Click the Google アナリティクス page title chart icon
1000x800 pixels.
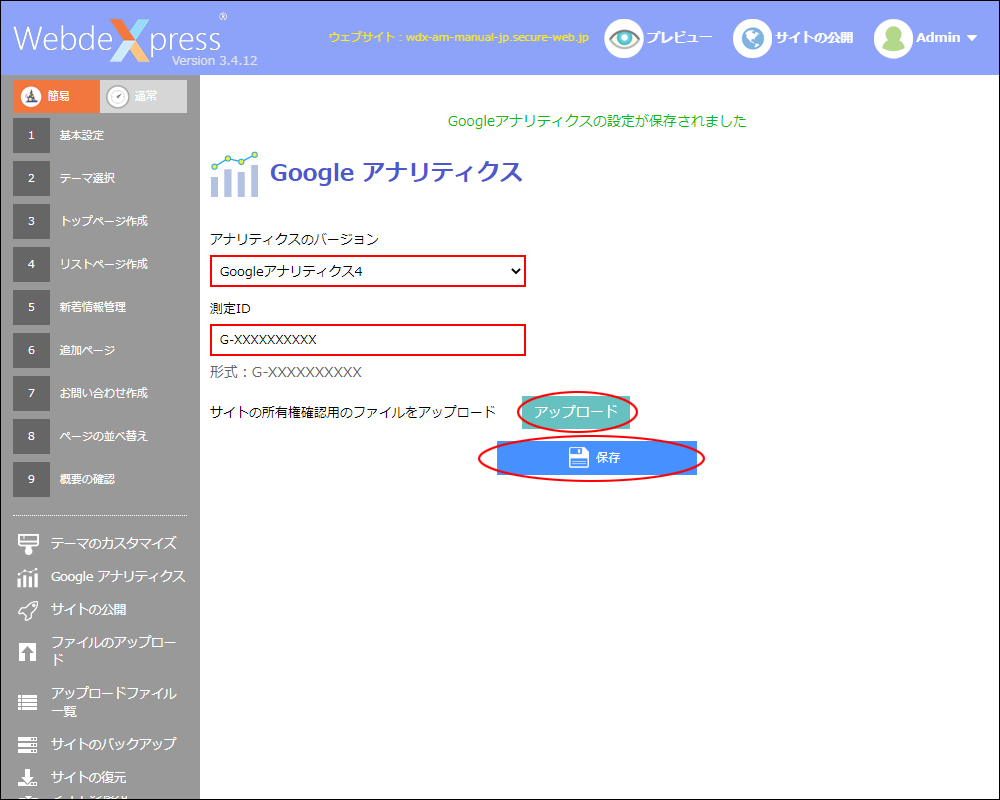[x=235, y=174]
